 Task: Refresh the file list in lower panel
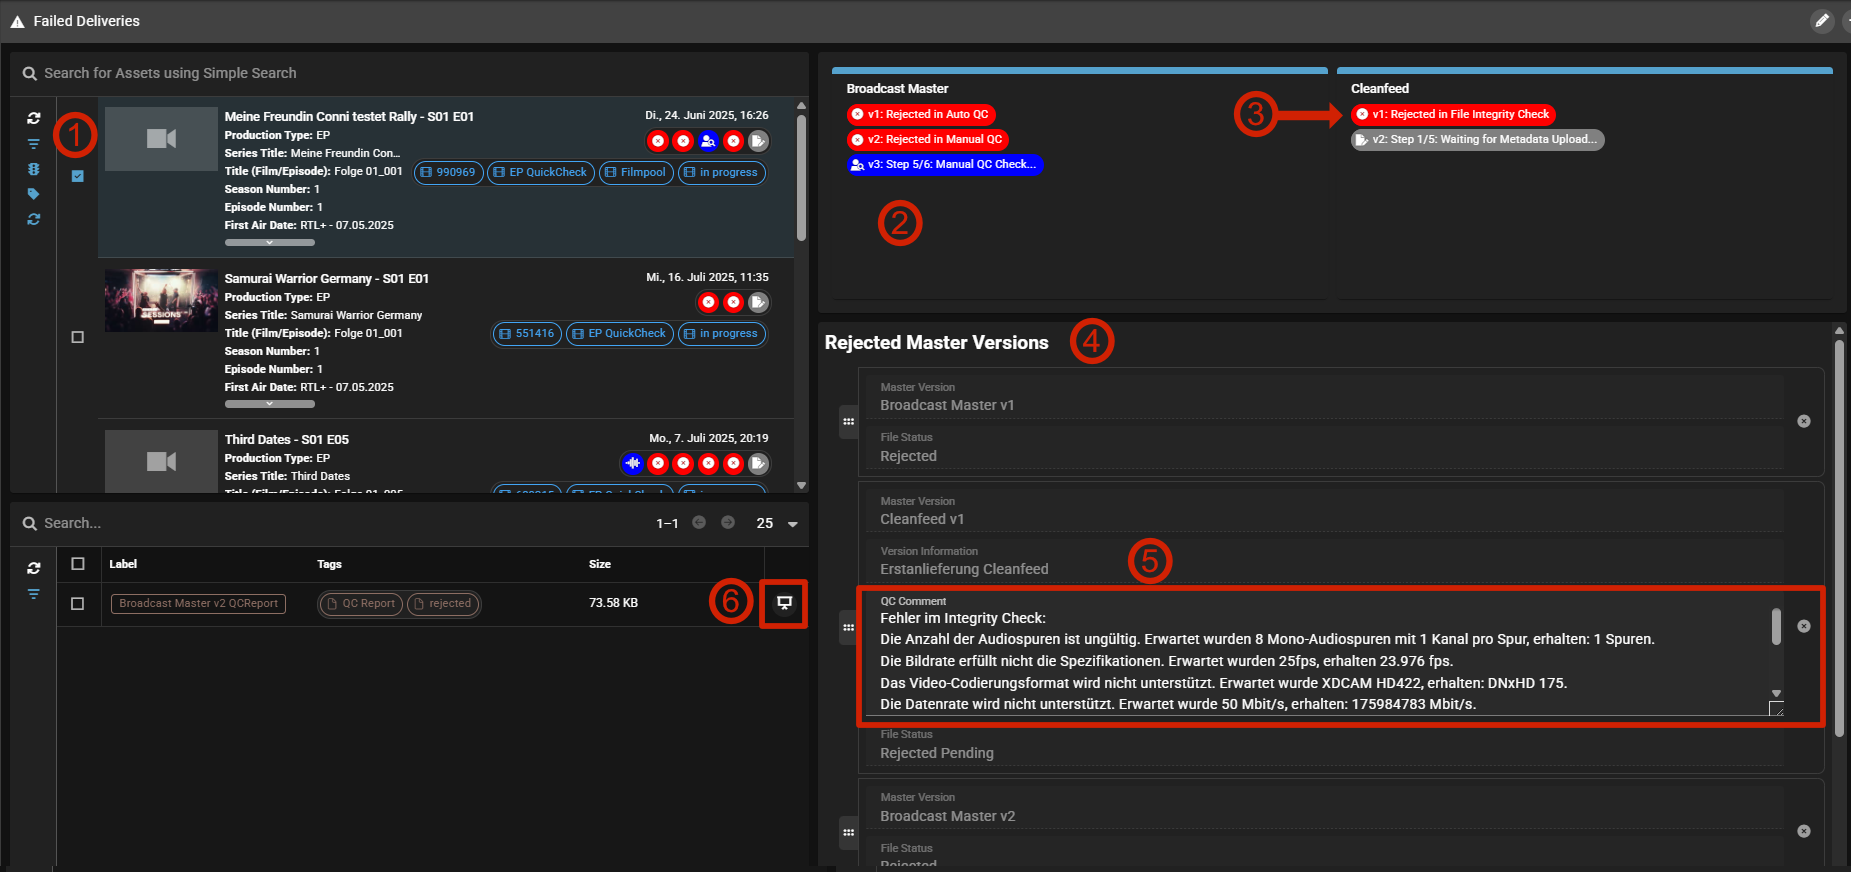[x=34, y=568]
